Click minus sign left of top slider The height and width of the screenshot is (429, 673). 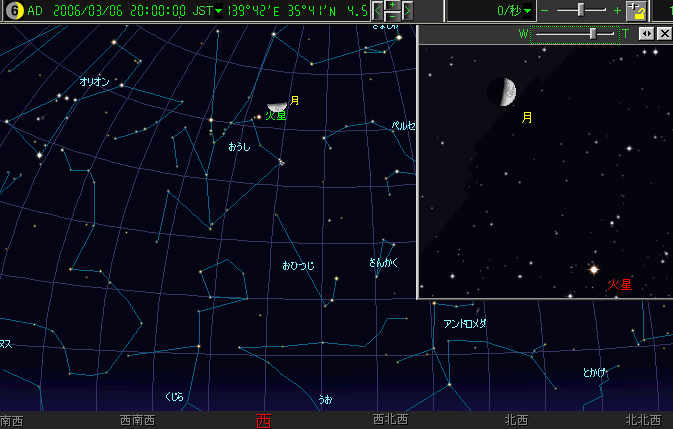(x=545, y=11)
